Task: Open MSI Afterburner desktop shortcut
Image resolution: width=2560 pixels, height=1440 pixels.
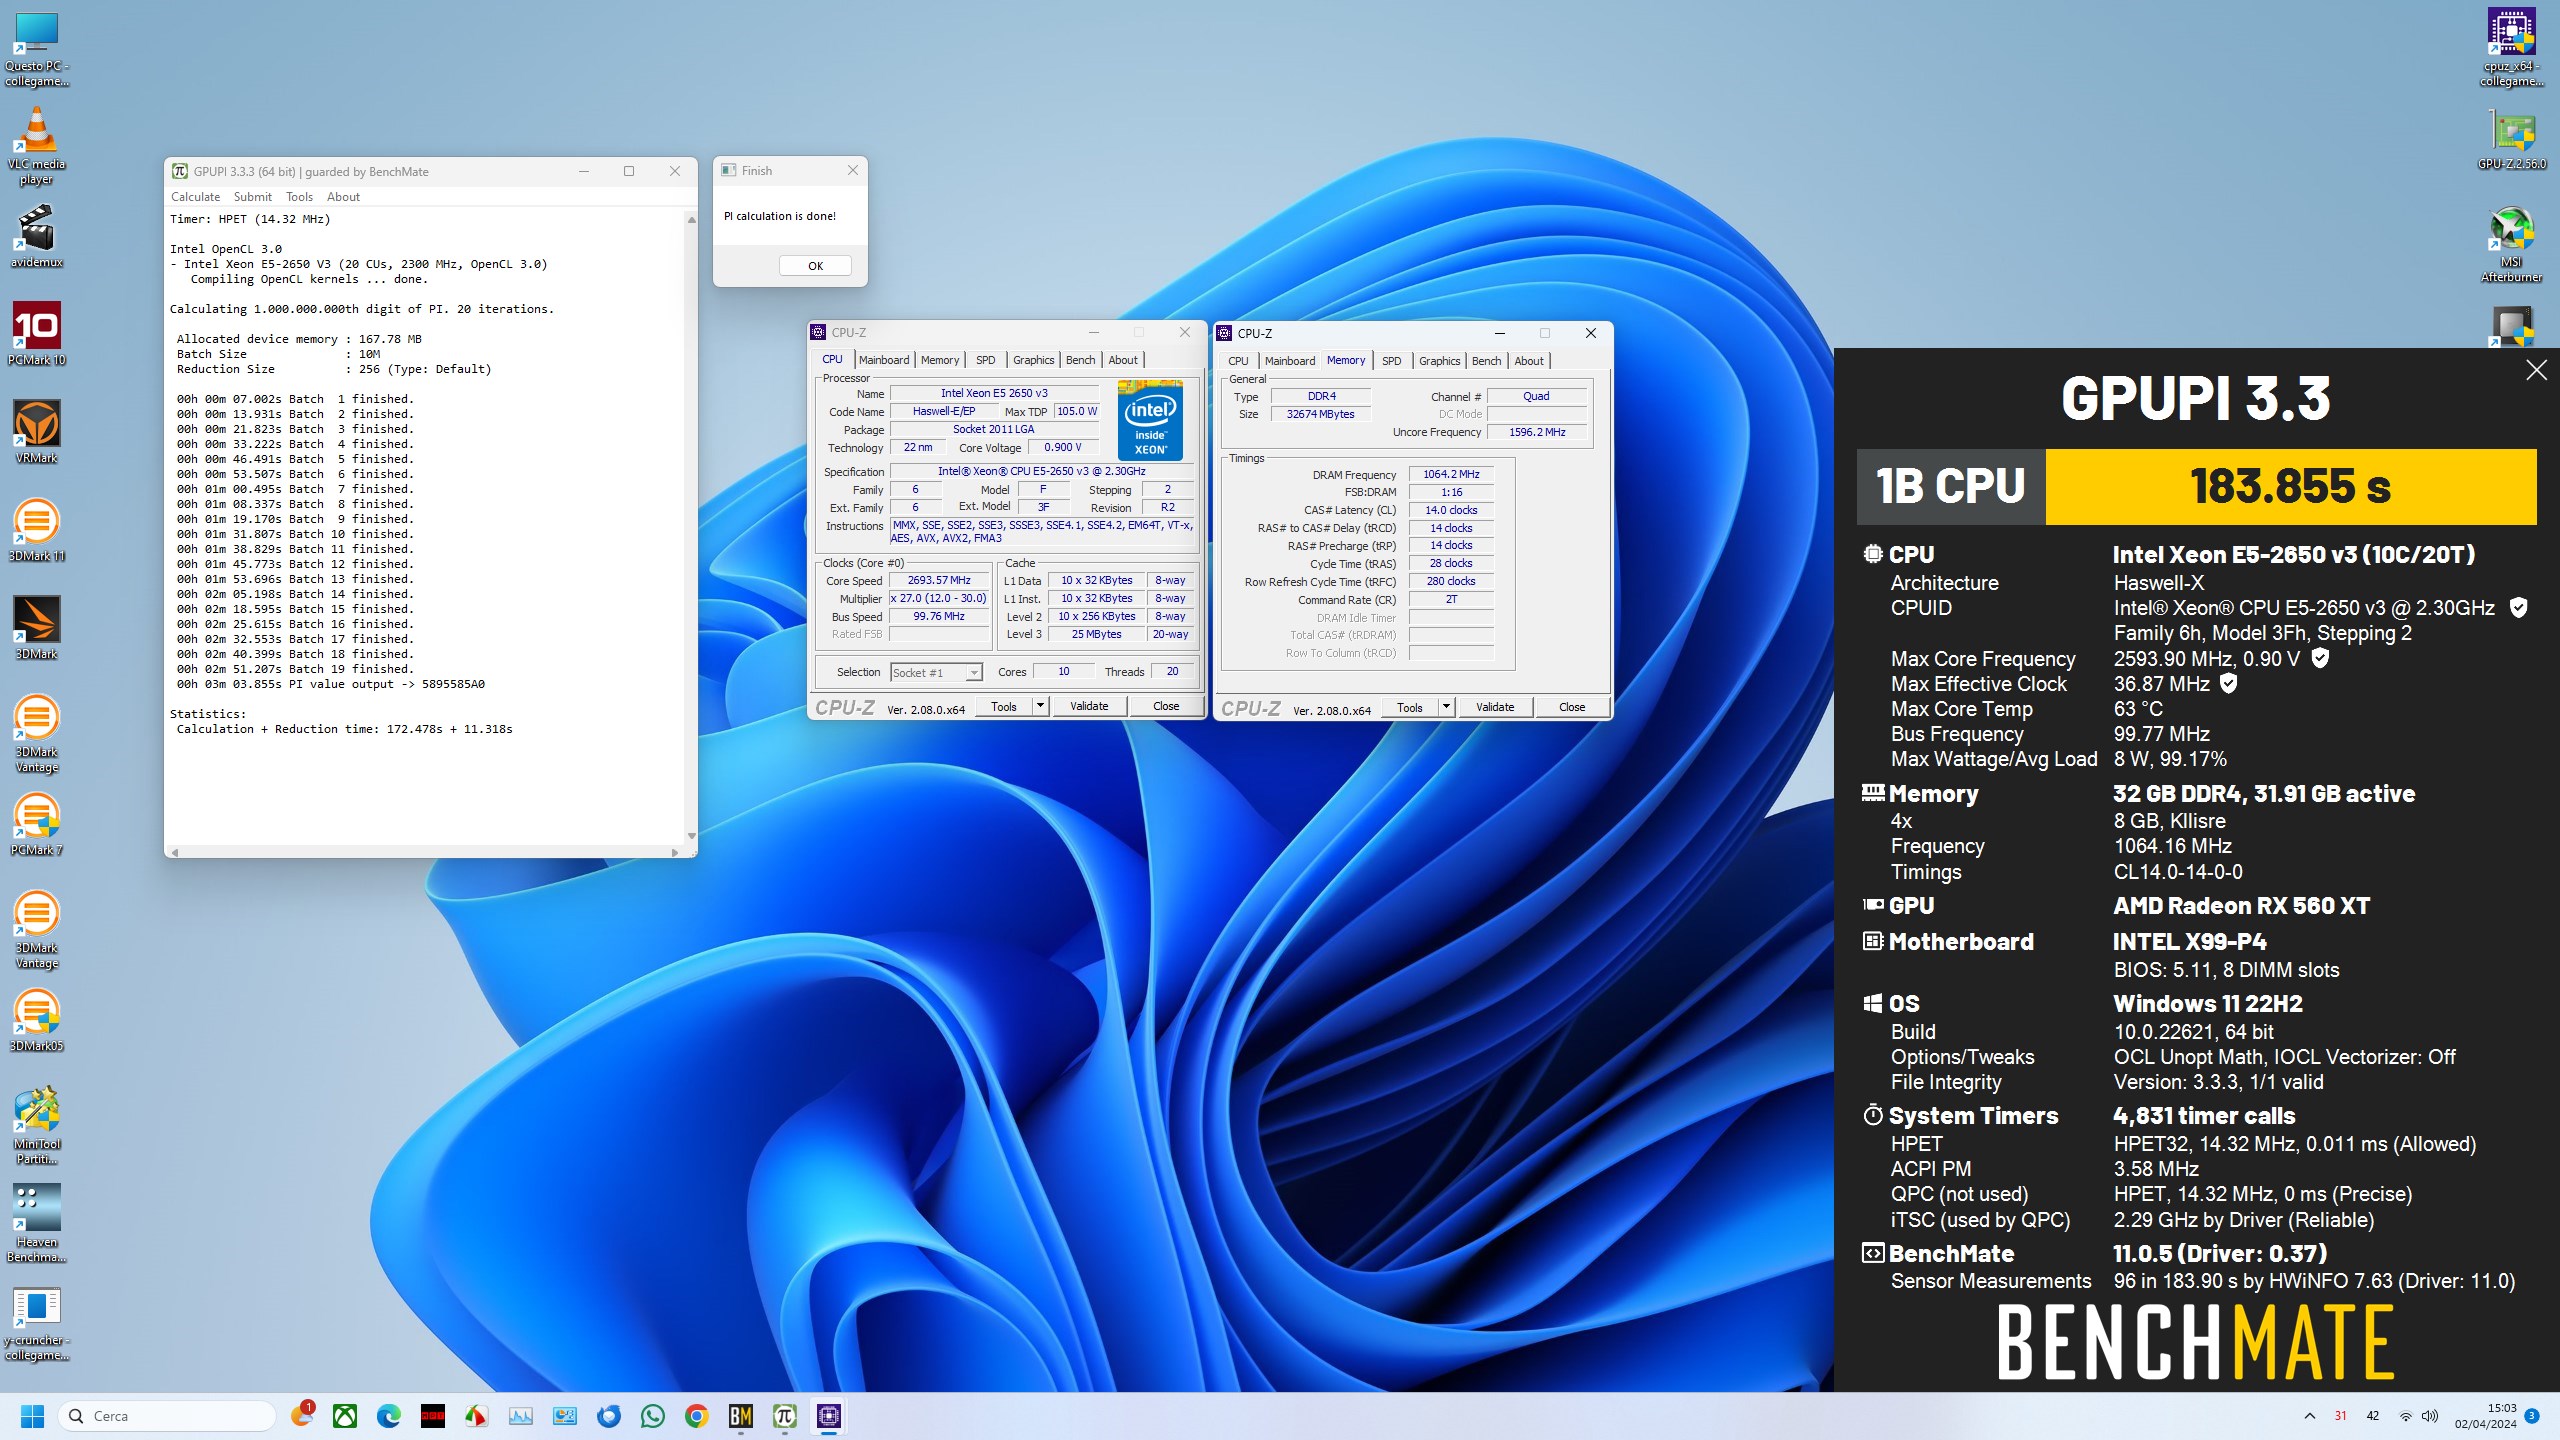Action: coord(2511,244)
